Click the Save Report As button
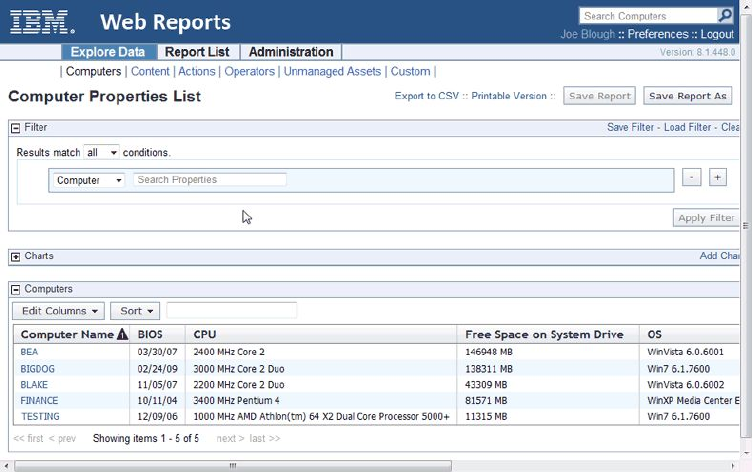The image size is (752, 472). pyautogui.click(x=687, y=96)
